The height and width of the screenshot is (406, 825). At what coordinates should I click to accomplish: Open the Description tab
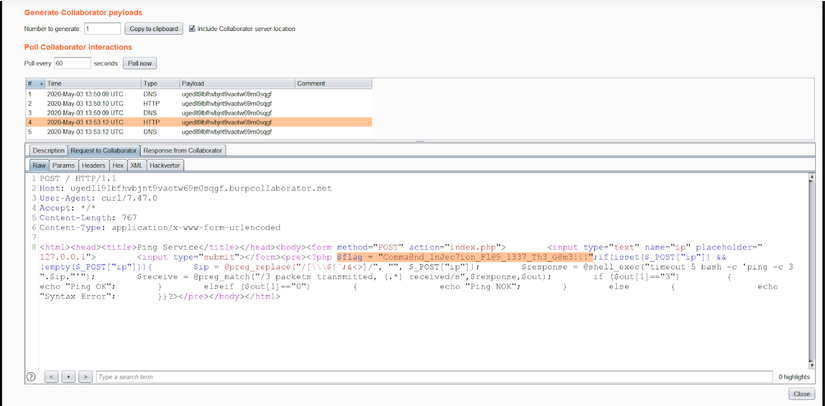48,150
